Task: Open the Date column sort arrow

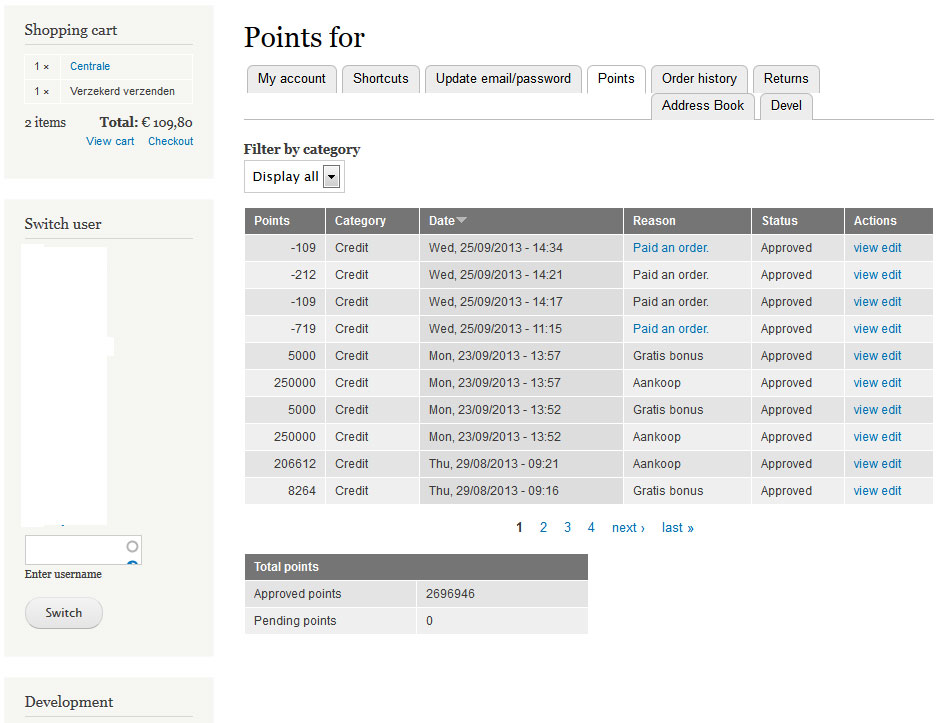Action: tap(463, 221)
